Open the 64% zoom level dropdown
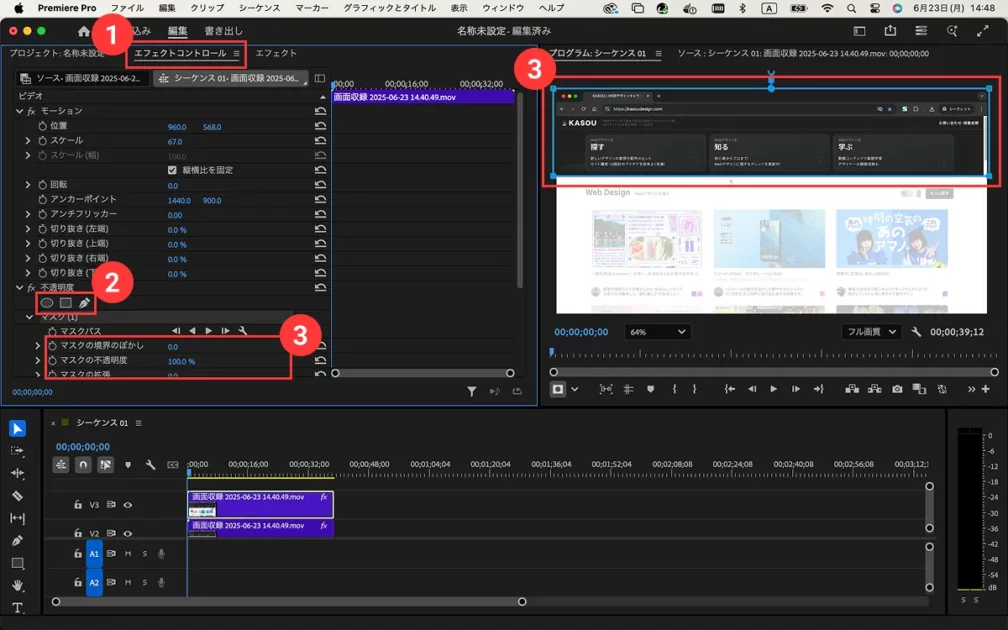Image resolution: width=1008 pixels, height=630 pixels. point(657,332)
